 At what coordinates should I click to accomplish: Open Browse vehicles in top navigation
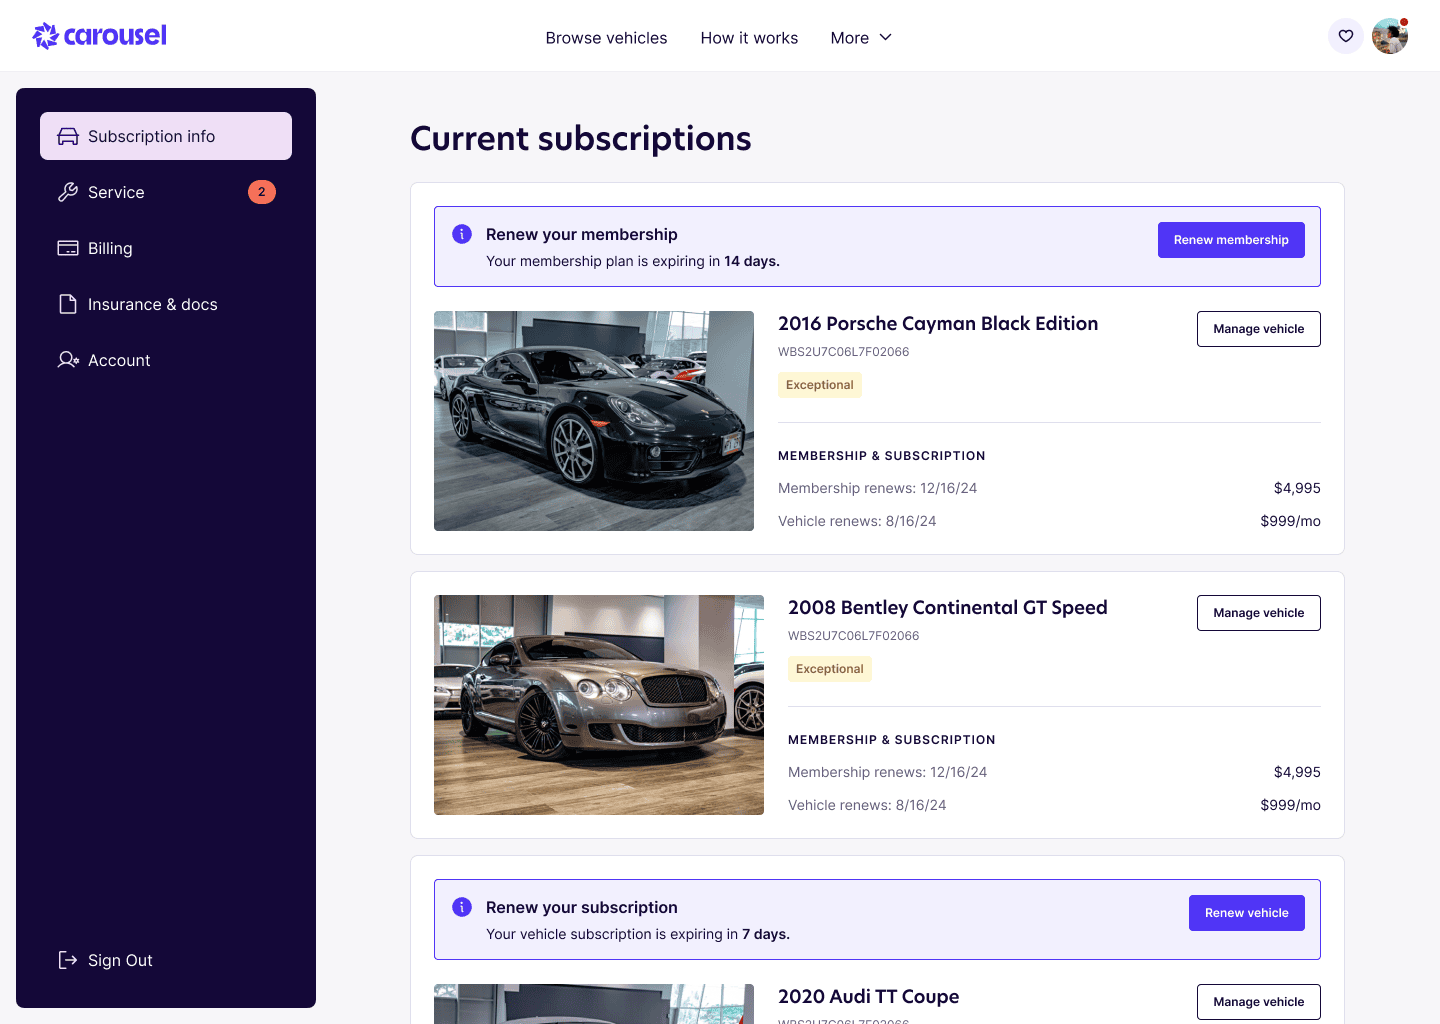606,38
